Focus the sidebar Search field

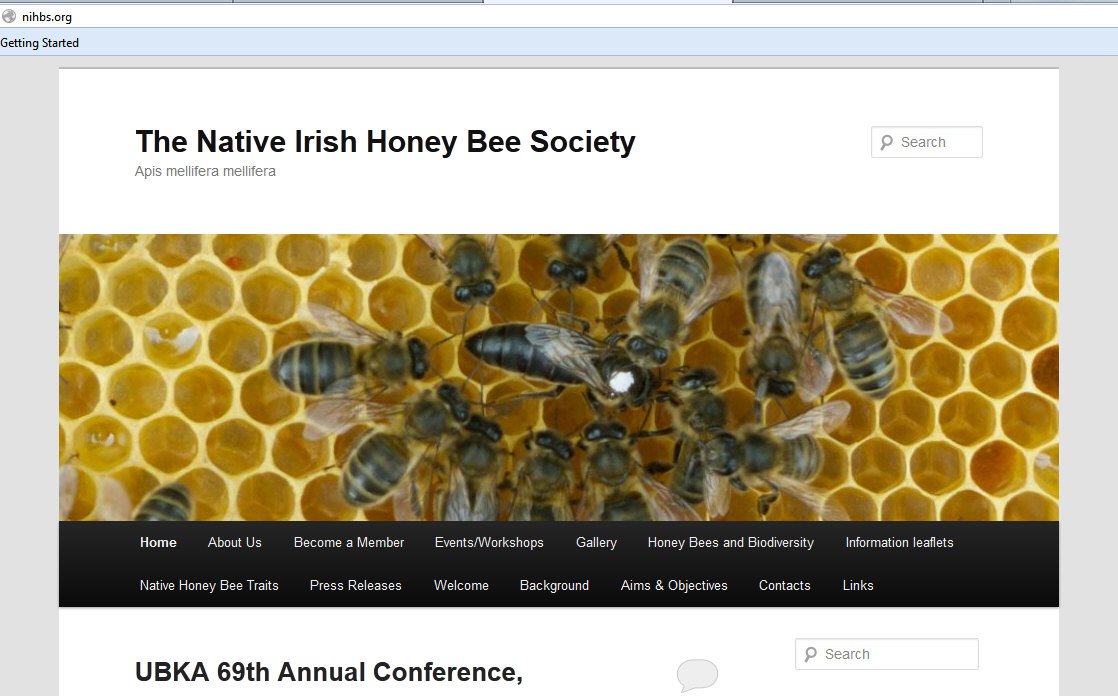pos(886,654)
